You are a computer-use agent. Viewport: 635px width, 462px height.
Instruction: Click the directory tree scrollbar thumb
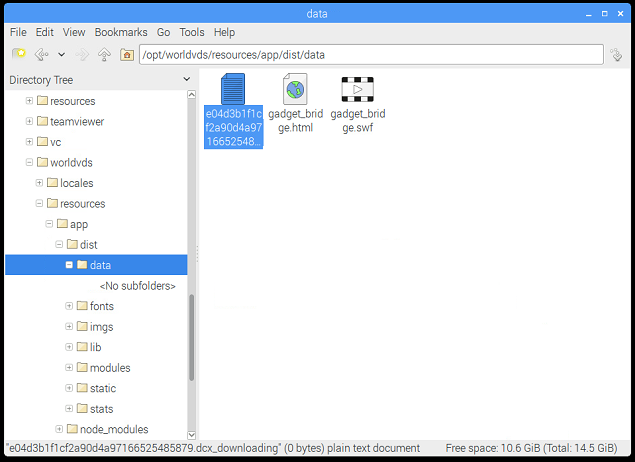click(x=192, y=338)
